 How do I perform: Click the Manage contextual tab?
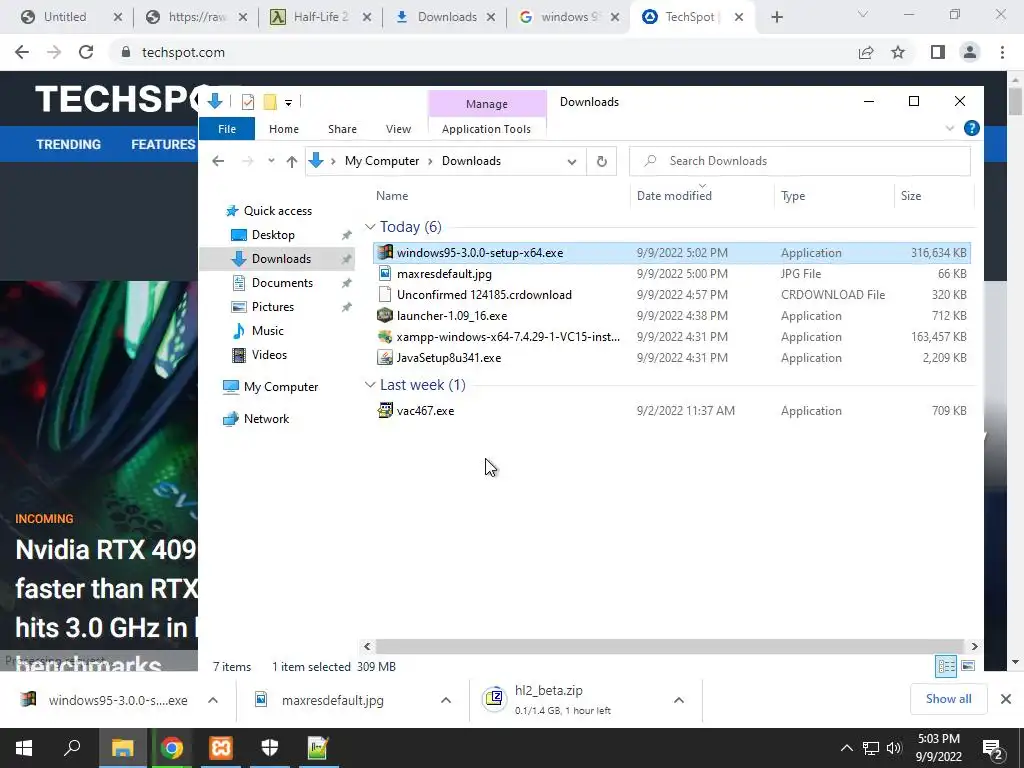point(487,104)
